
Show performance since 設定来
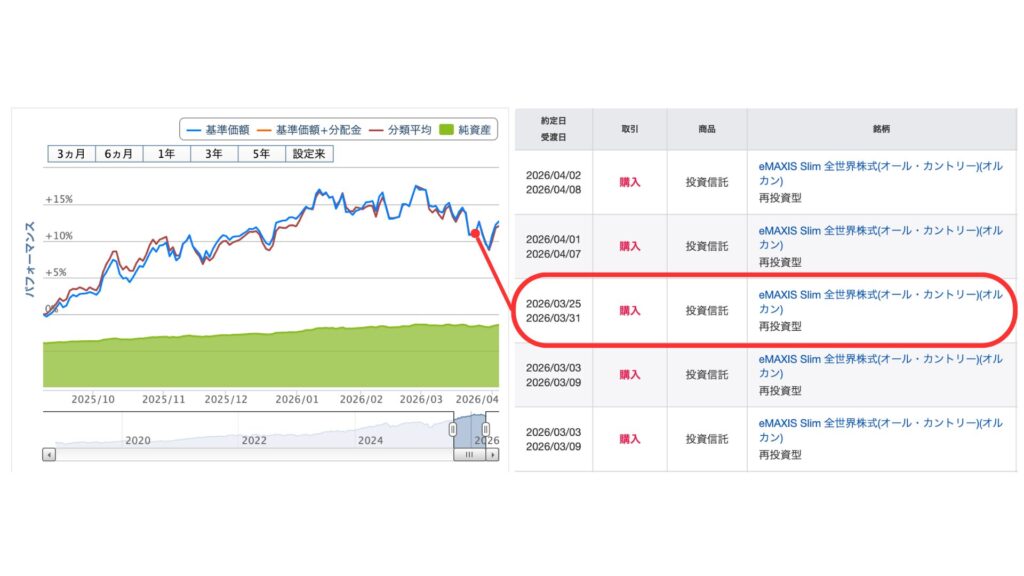coord(309,154)
